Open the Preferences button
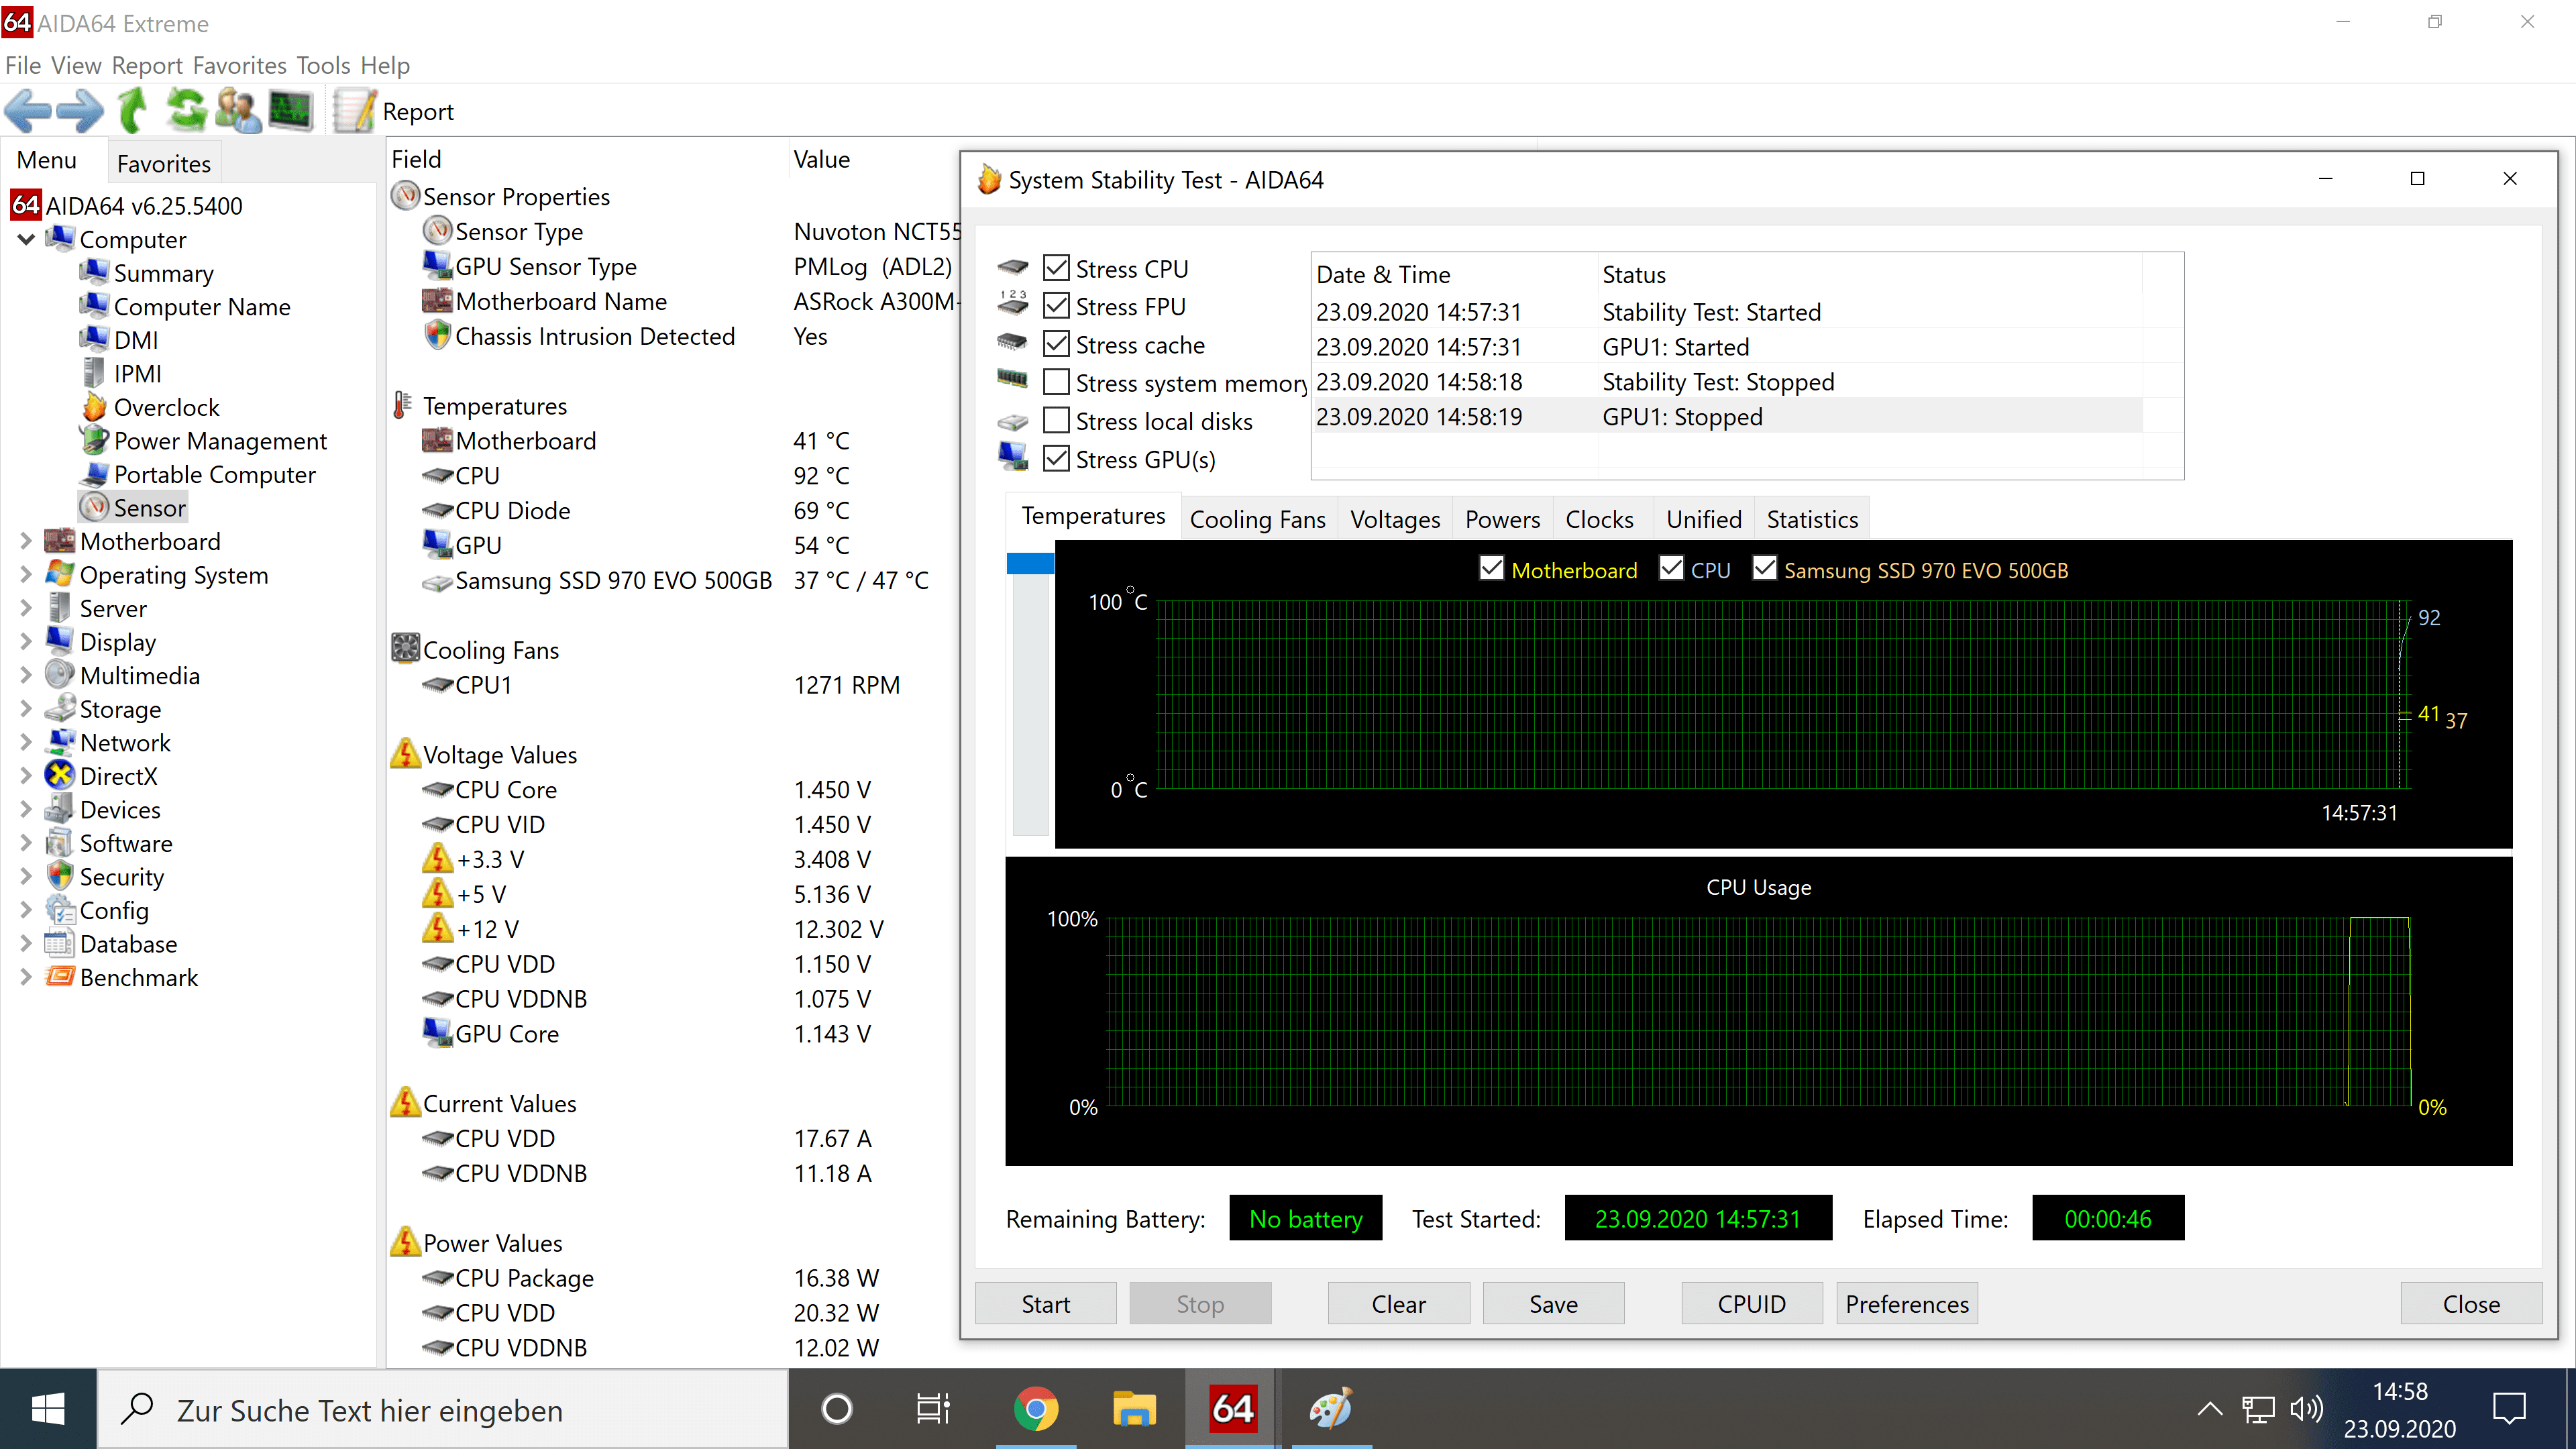Viewport: 2576px width, 1449px height. 1906,1304
